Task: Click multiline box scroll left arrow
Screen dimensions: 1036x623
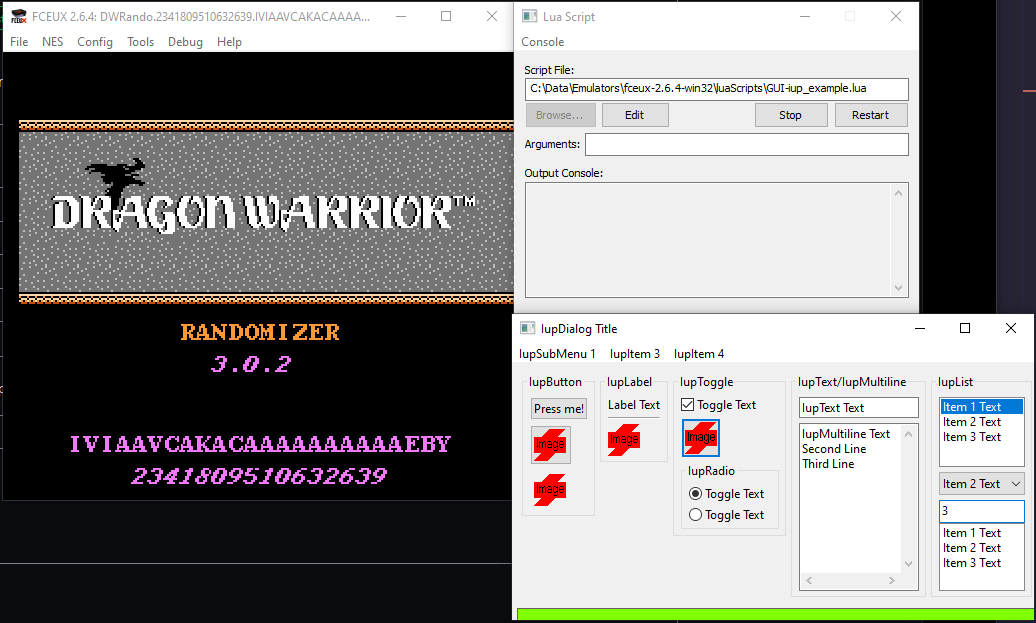Action: (x=809, y=580)
